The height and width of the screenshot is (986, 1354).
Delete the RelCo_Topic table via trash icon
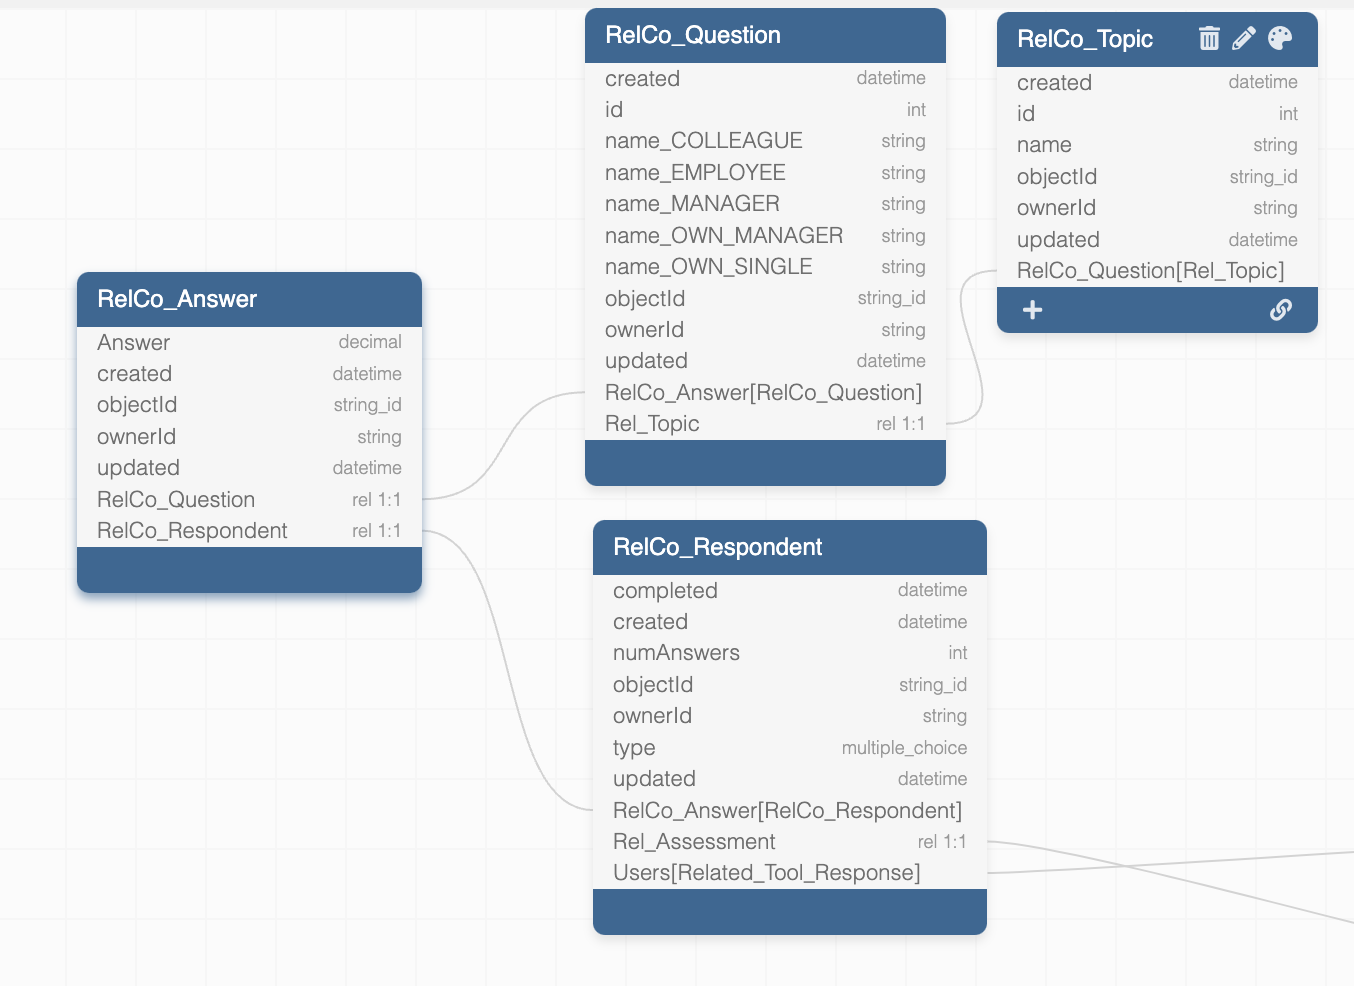1209,39
